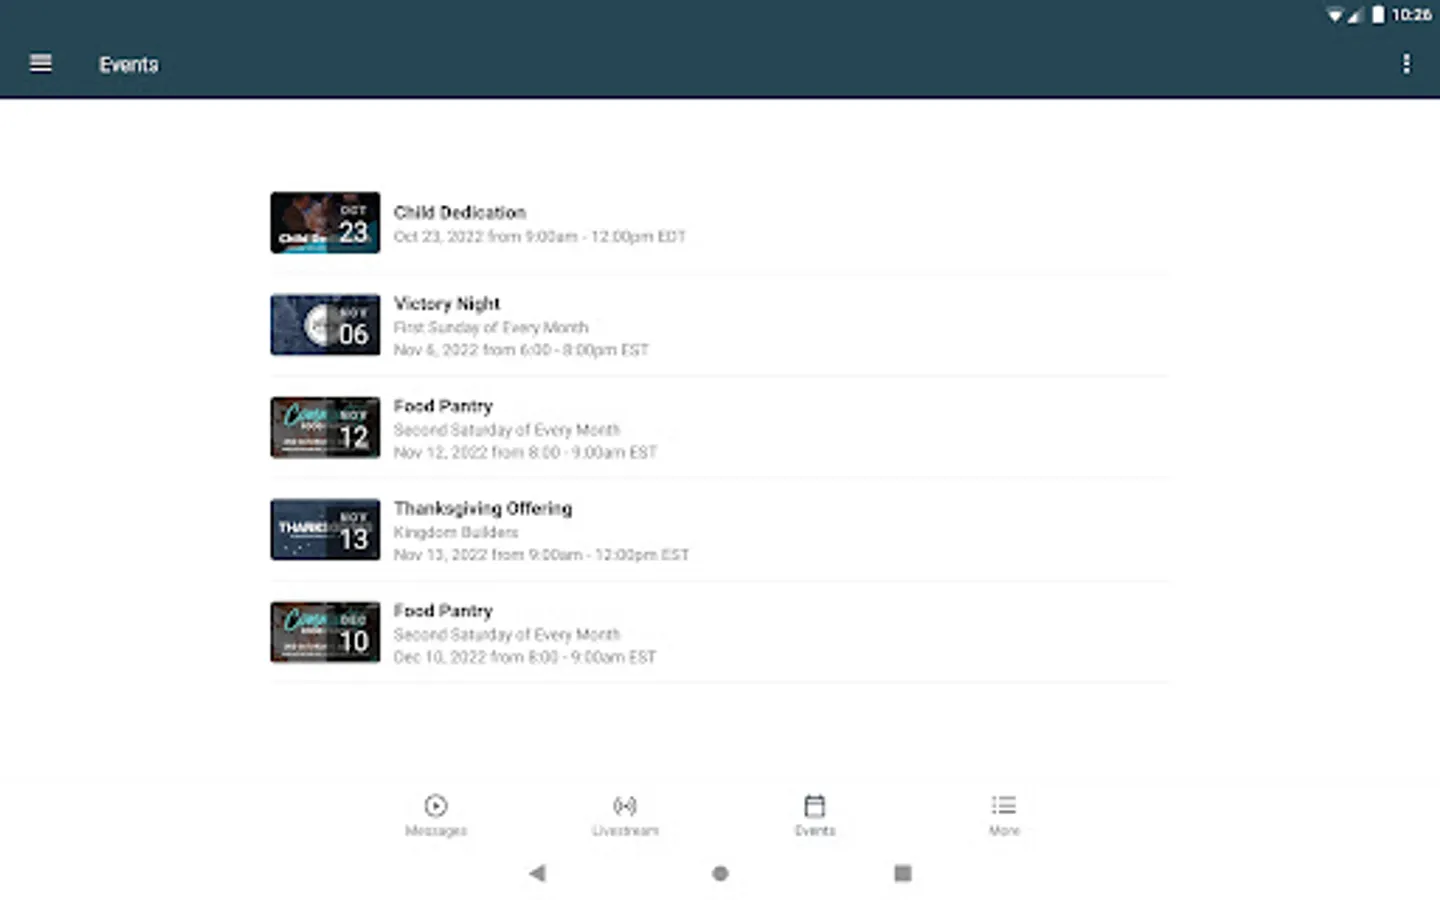The image size is (1440, 900).
Task: Click the clock time in status bar
Action: 1411,14
